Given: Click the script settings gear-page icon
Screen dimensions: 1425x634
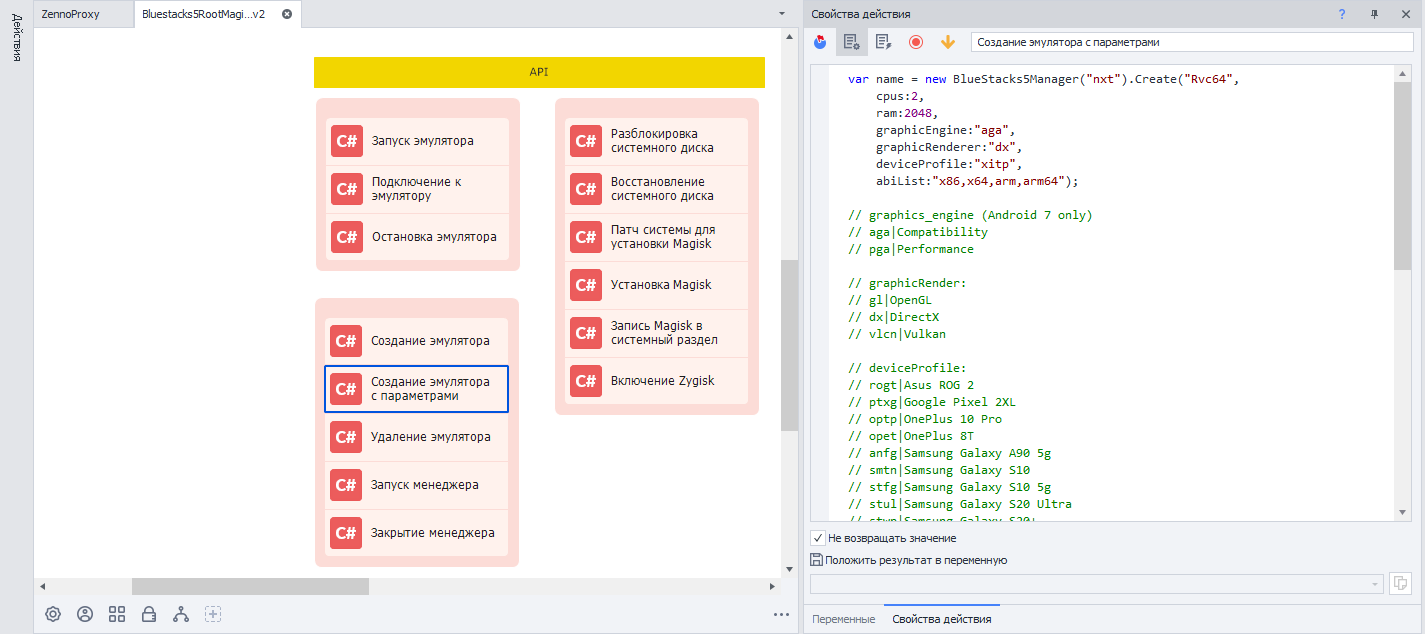Looking at the screenshot, I should coord(852,42).
